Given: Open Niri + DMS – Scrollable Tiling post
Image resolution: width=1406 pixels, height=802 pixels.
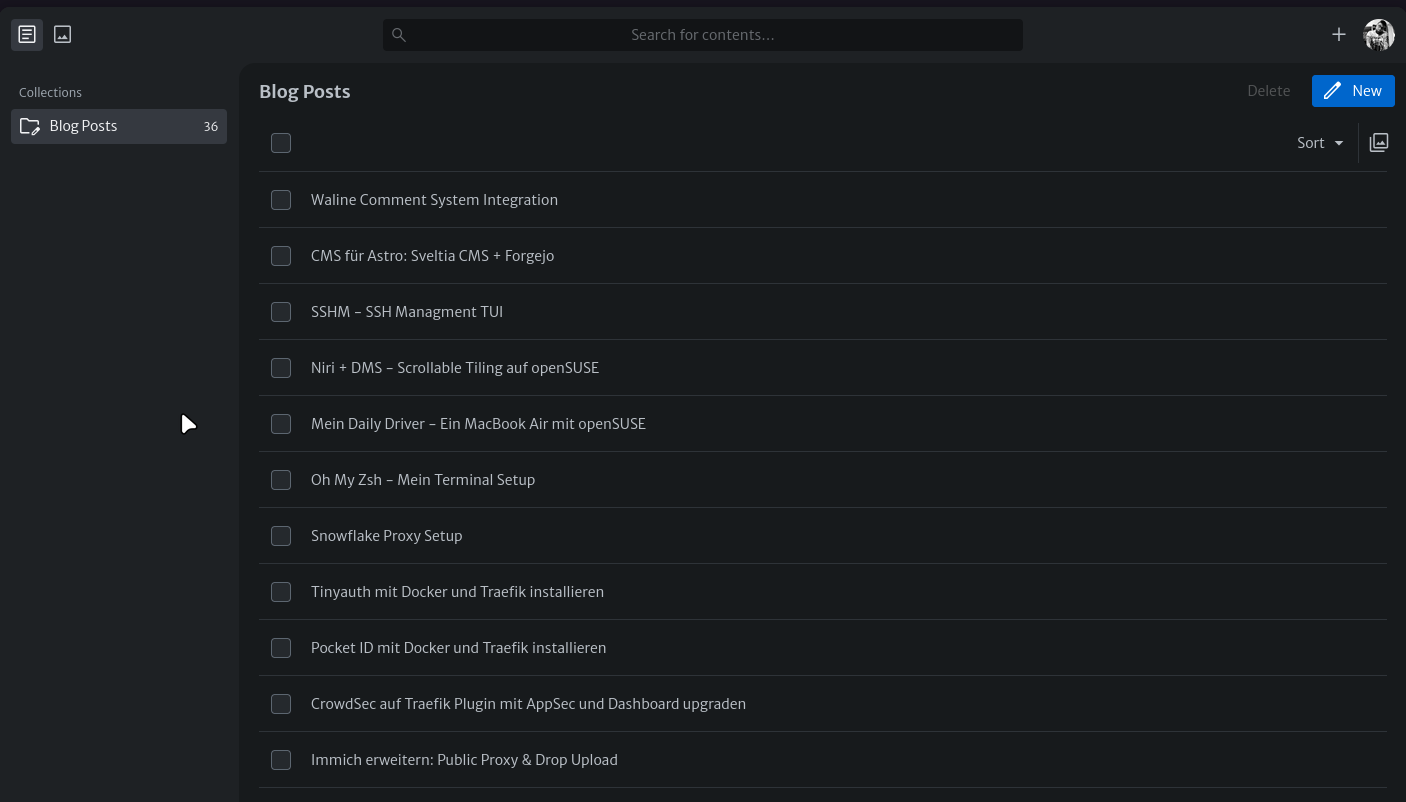Looking at the screenshot, I should (455, 368).
